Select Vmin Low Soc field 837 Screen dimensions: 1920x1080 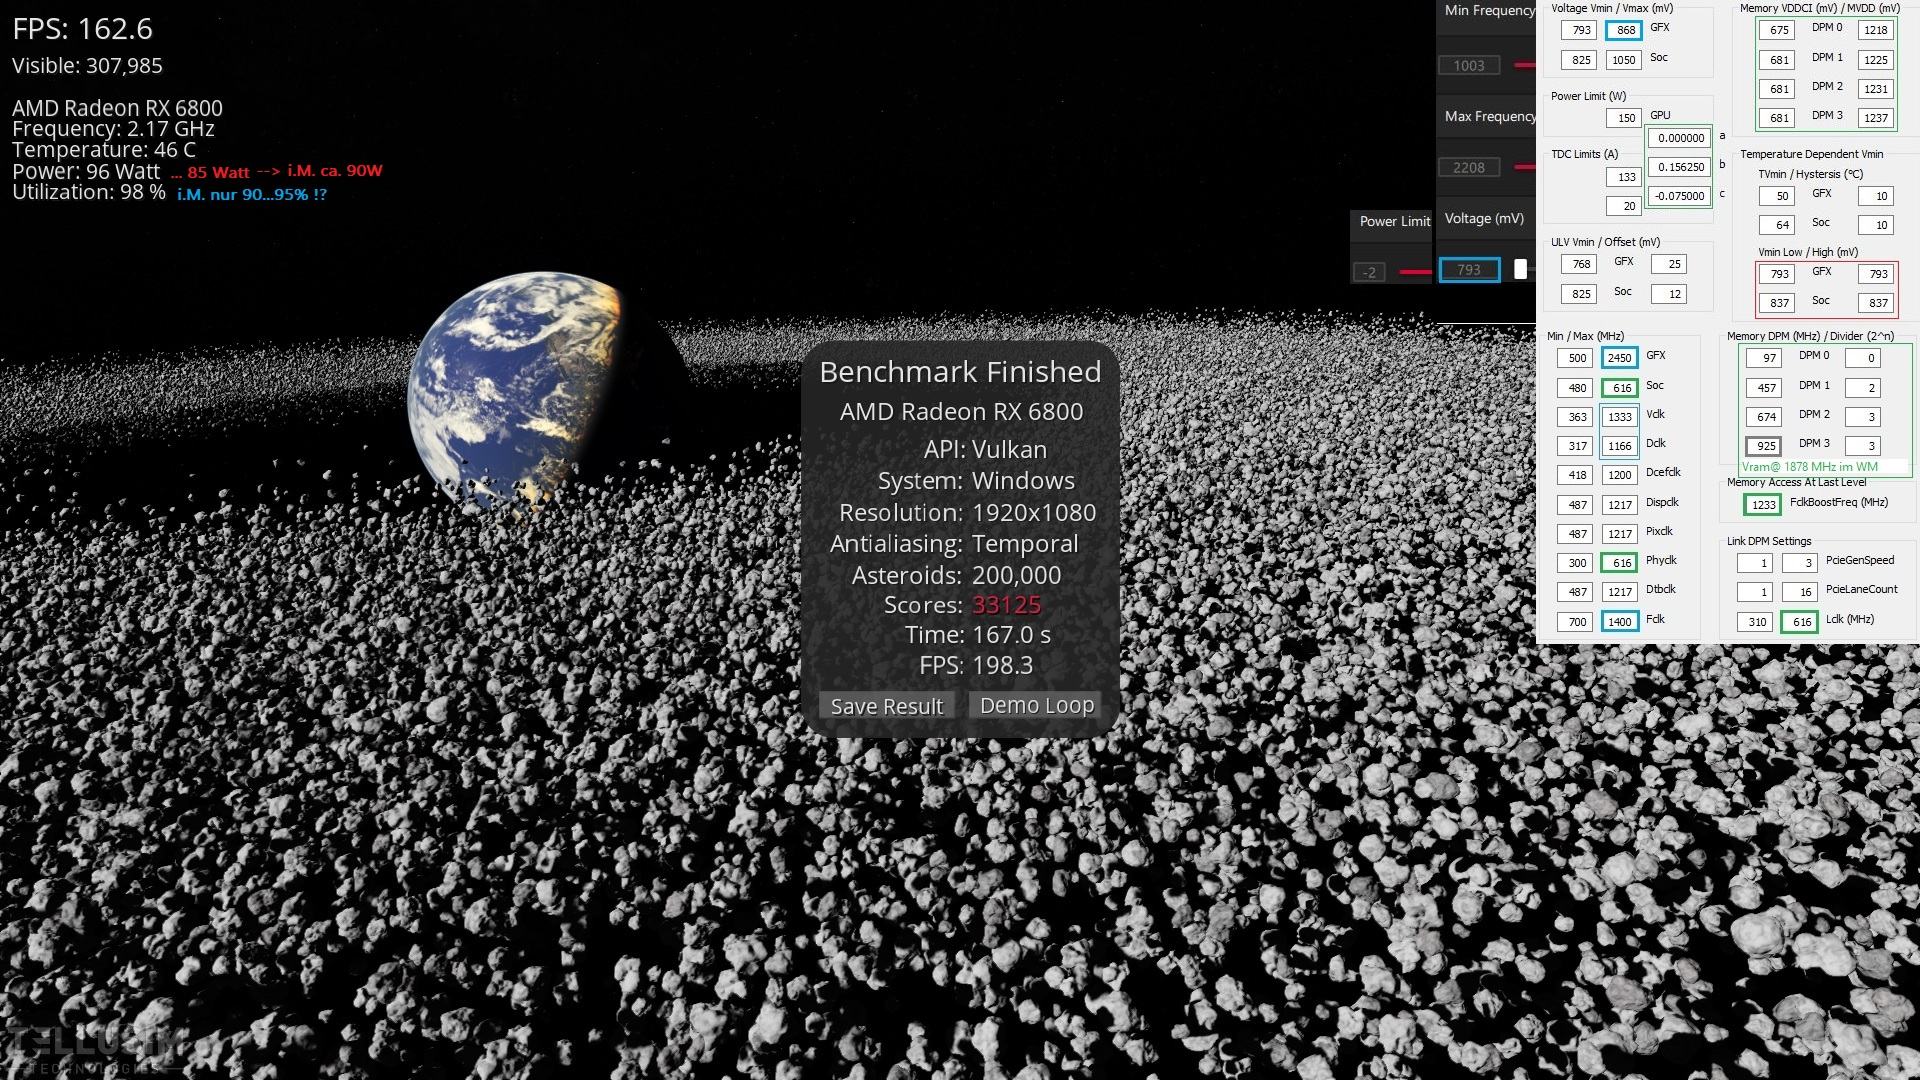tap(1776, 303)
